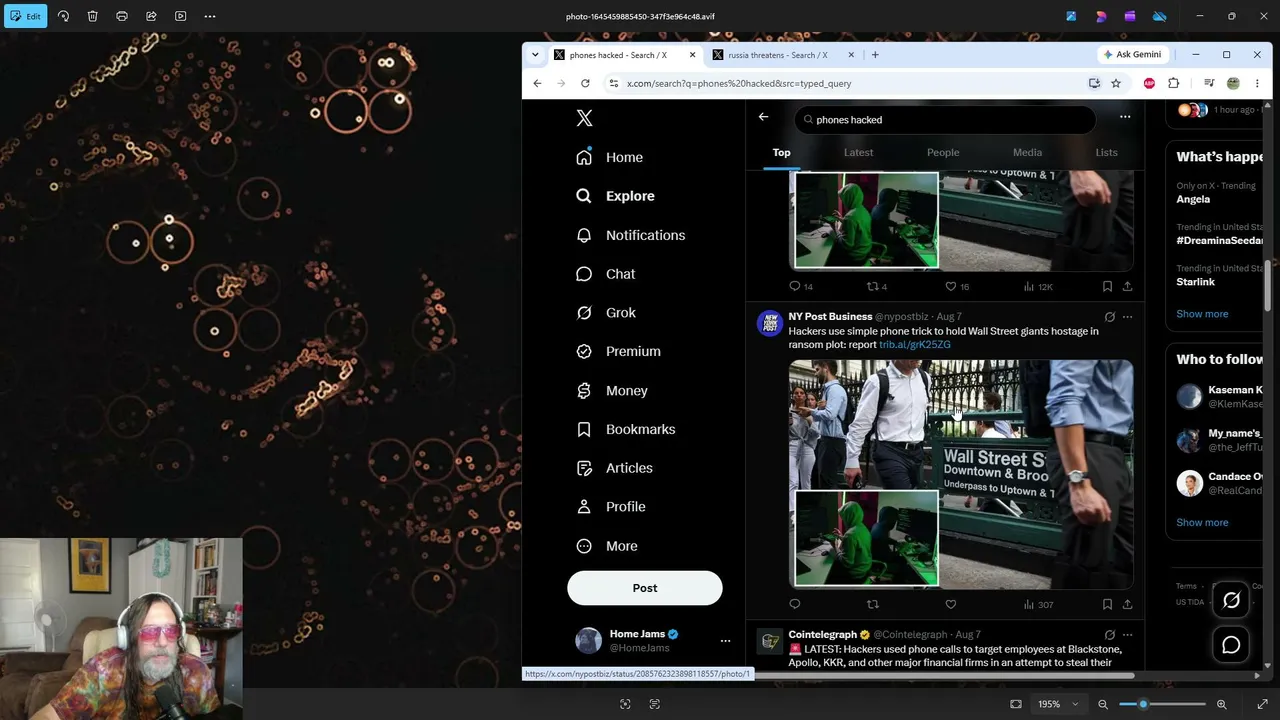Select the People search tab
Viewport: 1280px width, 720px height.
(943, 153)
